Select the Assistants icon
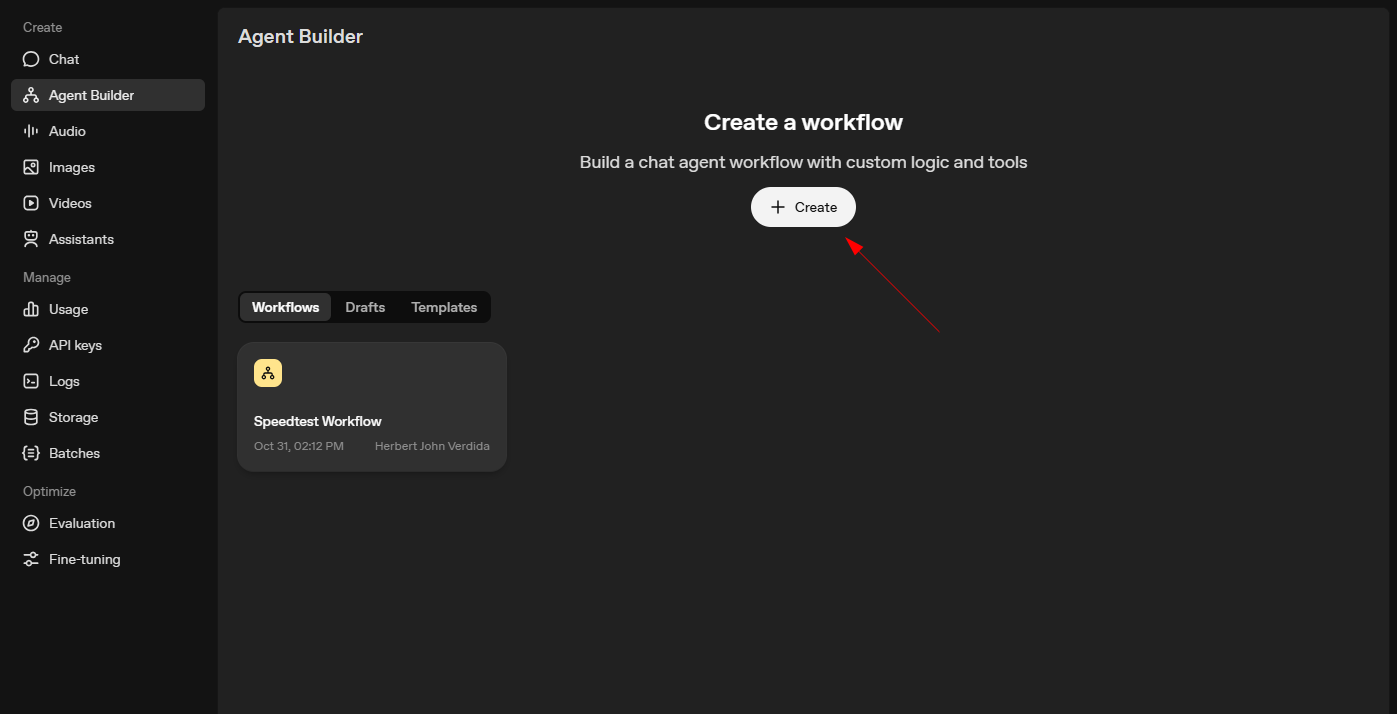This screenshot has width=1397, height=714. [30, 238]
